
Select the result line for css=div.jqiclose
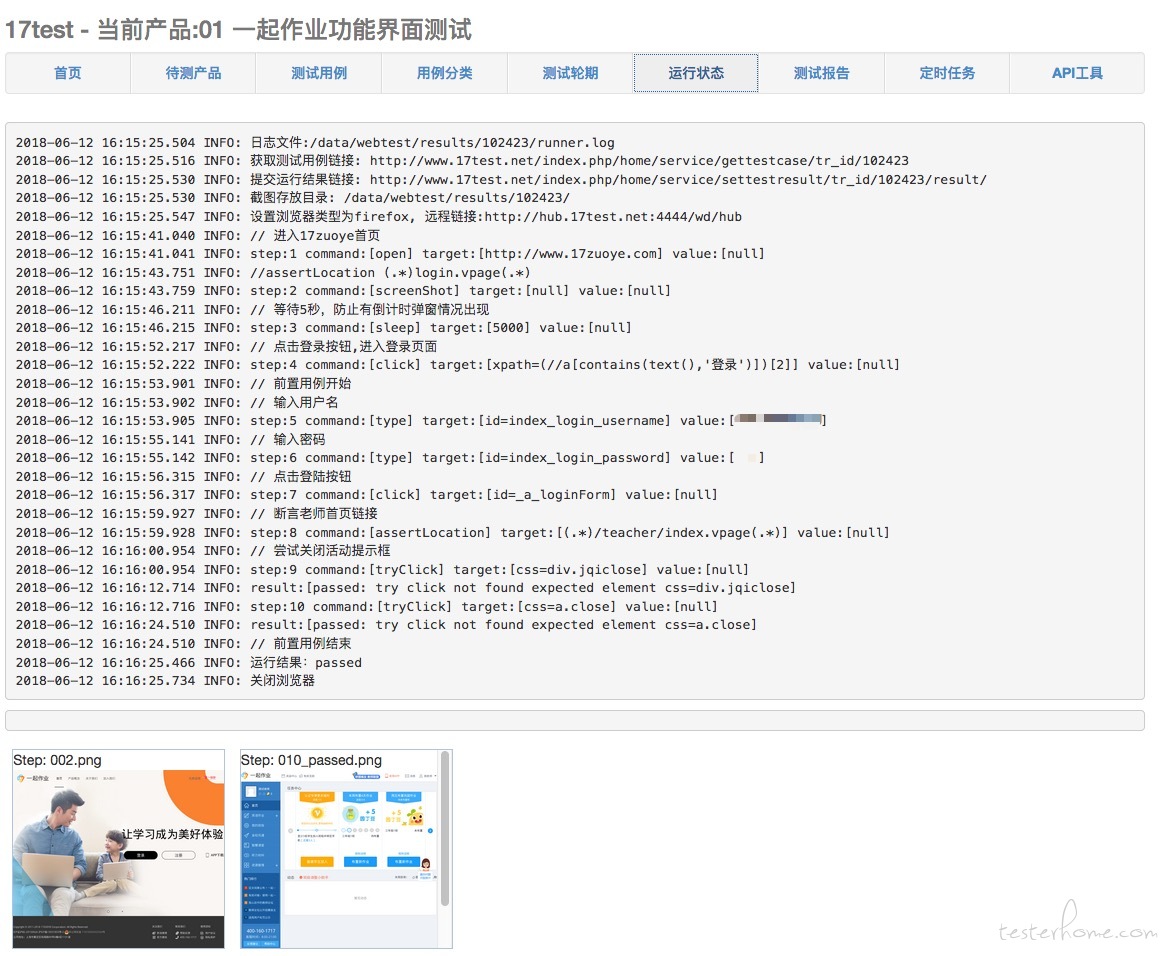pyautogui.click(x=405, y=588)
